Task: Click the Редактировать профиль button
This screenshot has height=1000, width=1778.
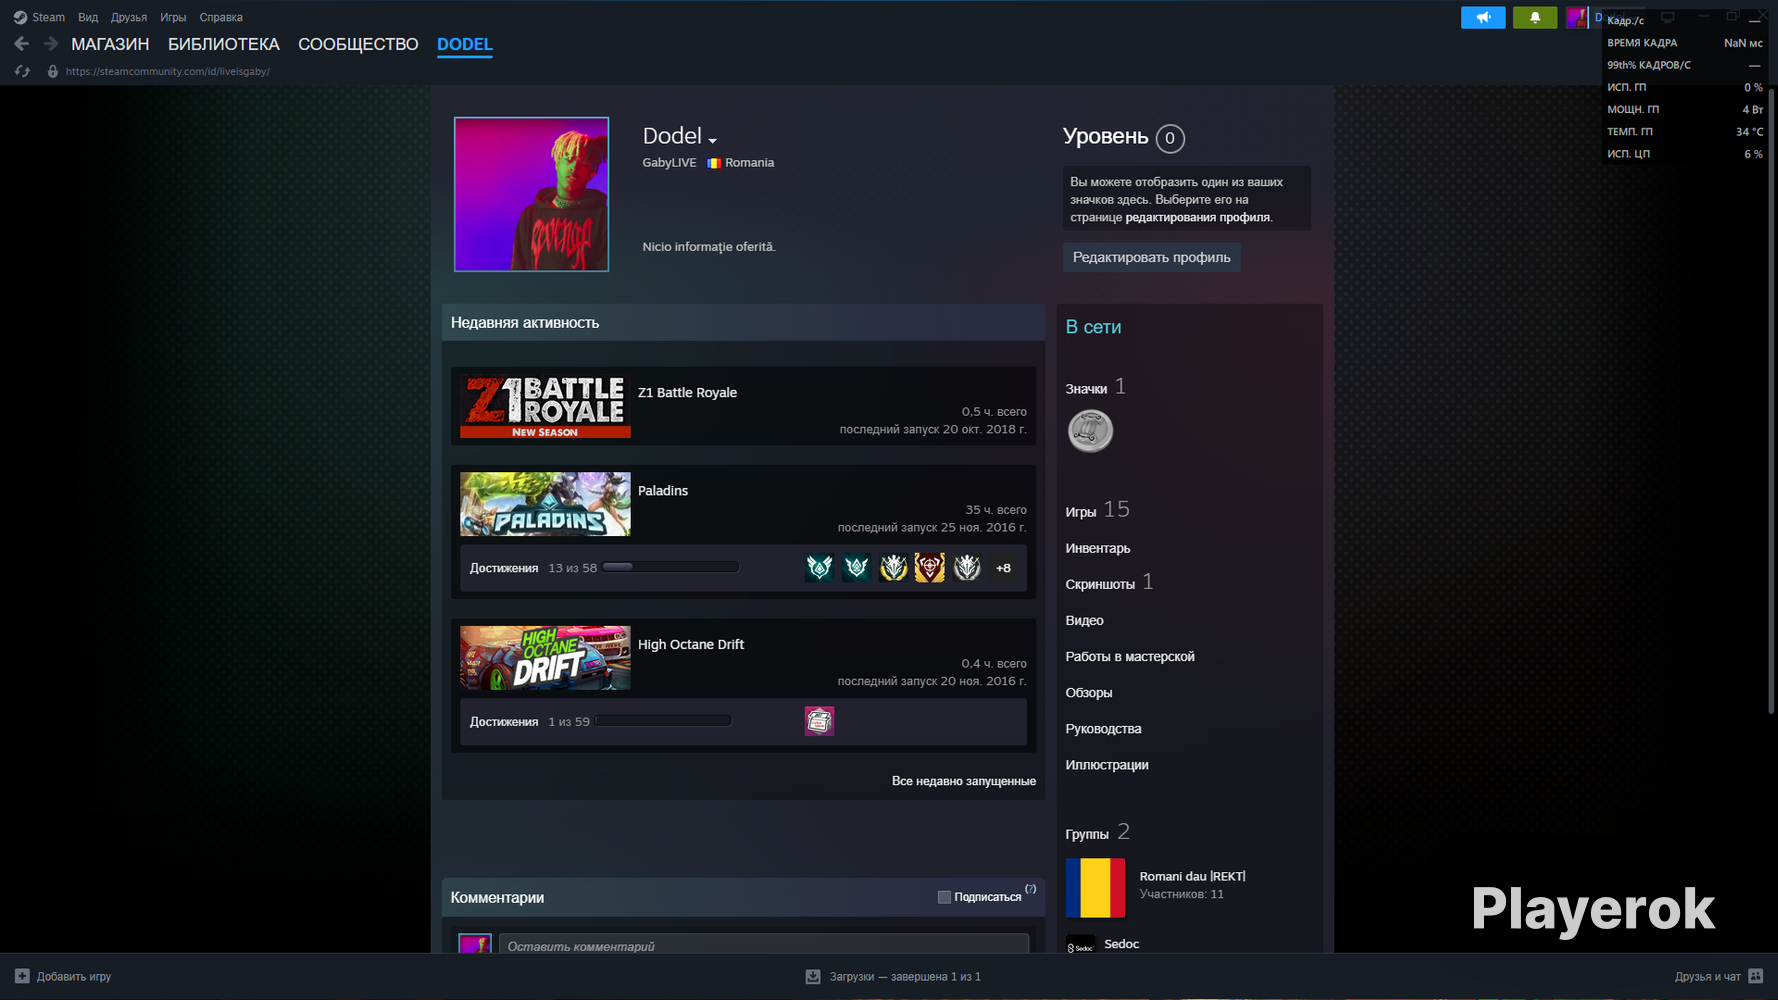Action: pos(1152,257)
